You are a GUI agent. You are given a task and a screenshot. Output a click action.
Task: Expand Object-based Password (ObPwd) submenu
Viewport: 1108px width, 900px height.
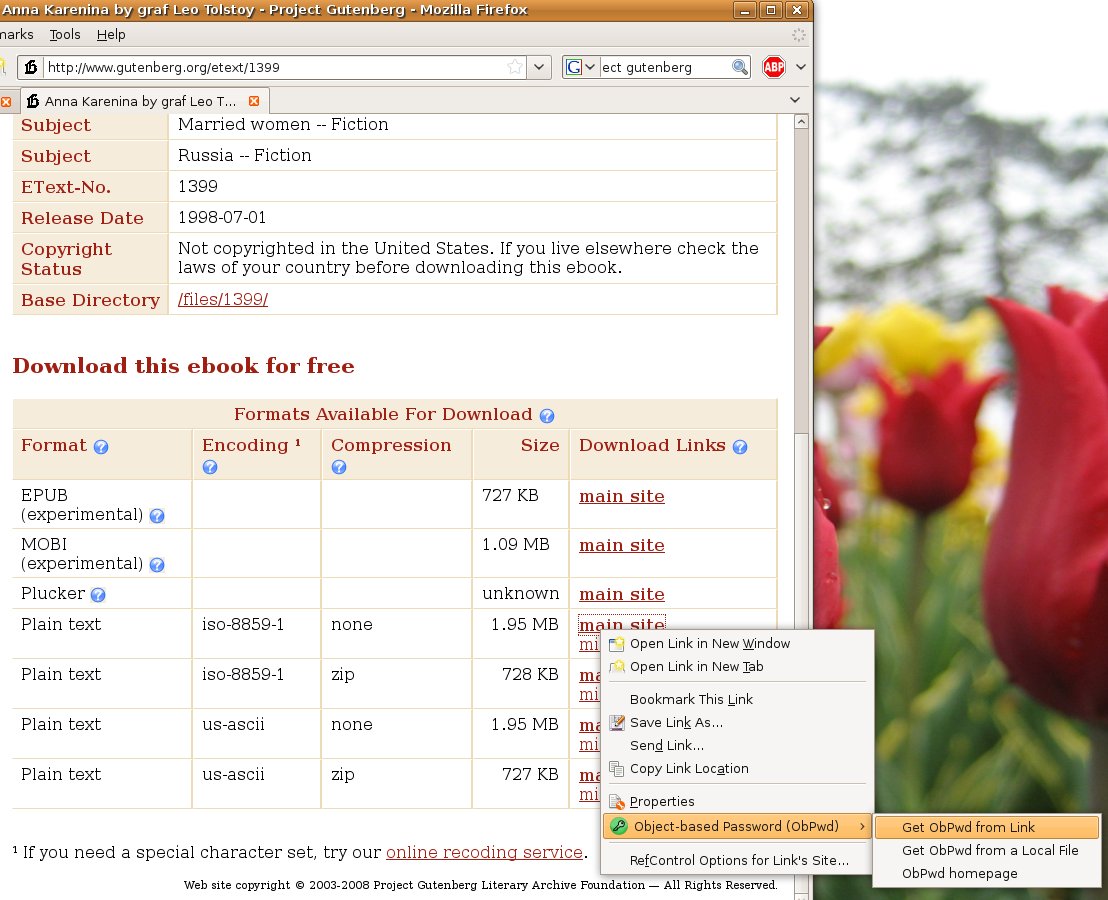pos(736,827)
